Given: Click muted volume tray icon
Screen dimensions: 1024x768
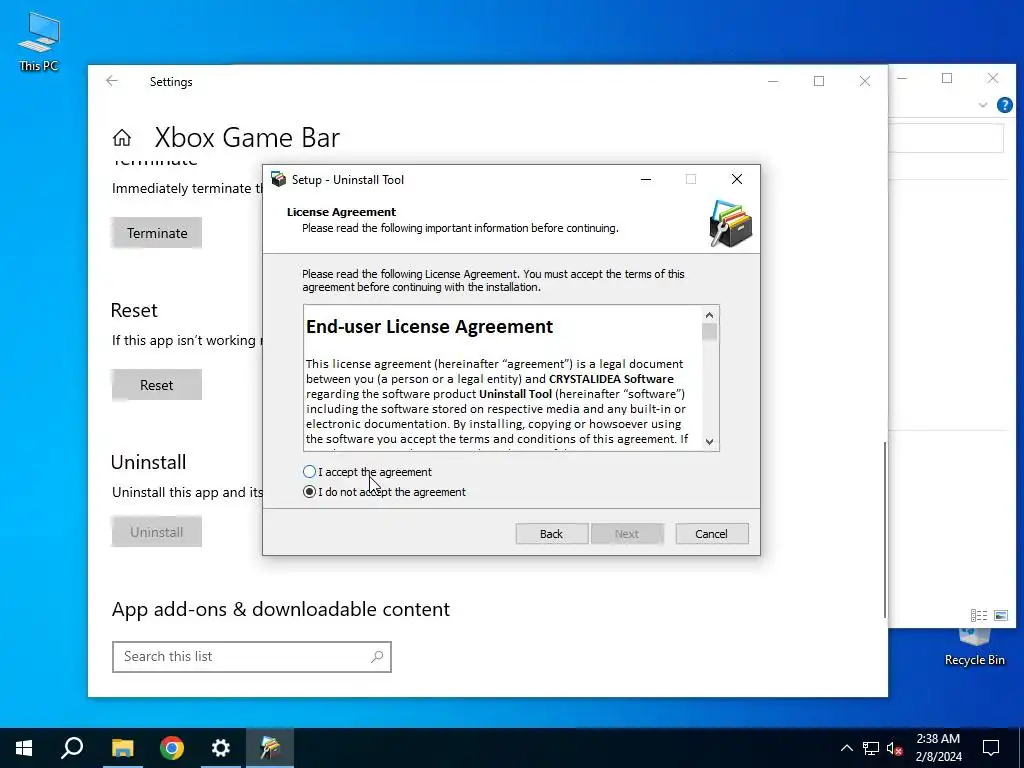Looking at the screenshot, I should [895, 748].
